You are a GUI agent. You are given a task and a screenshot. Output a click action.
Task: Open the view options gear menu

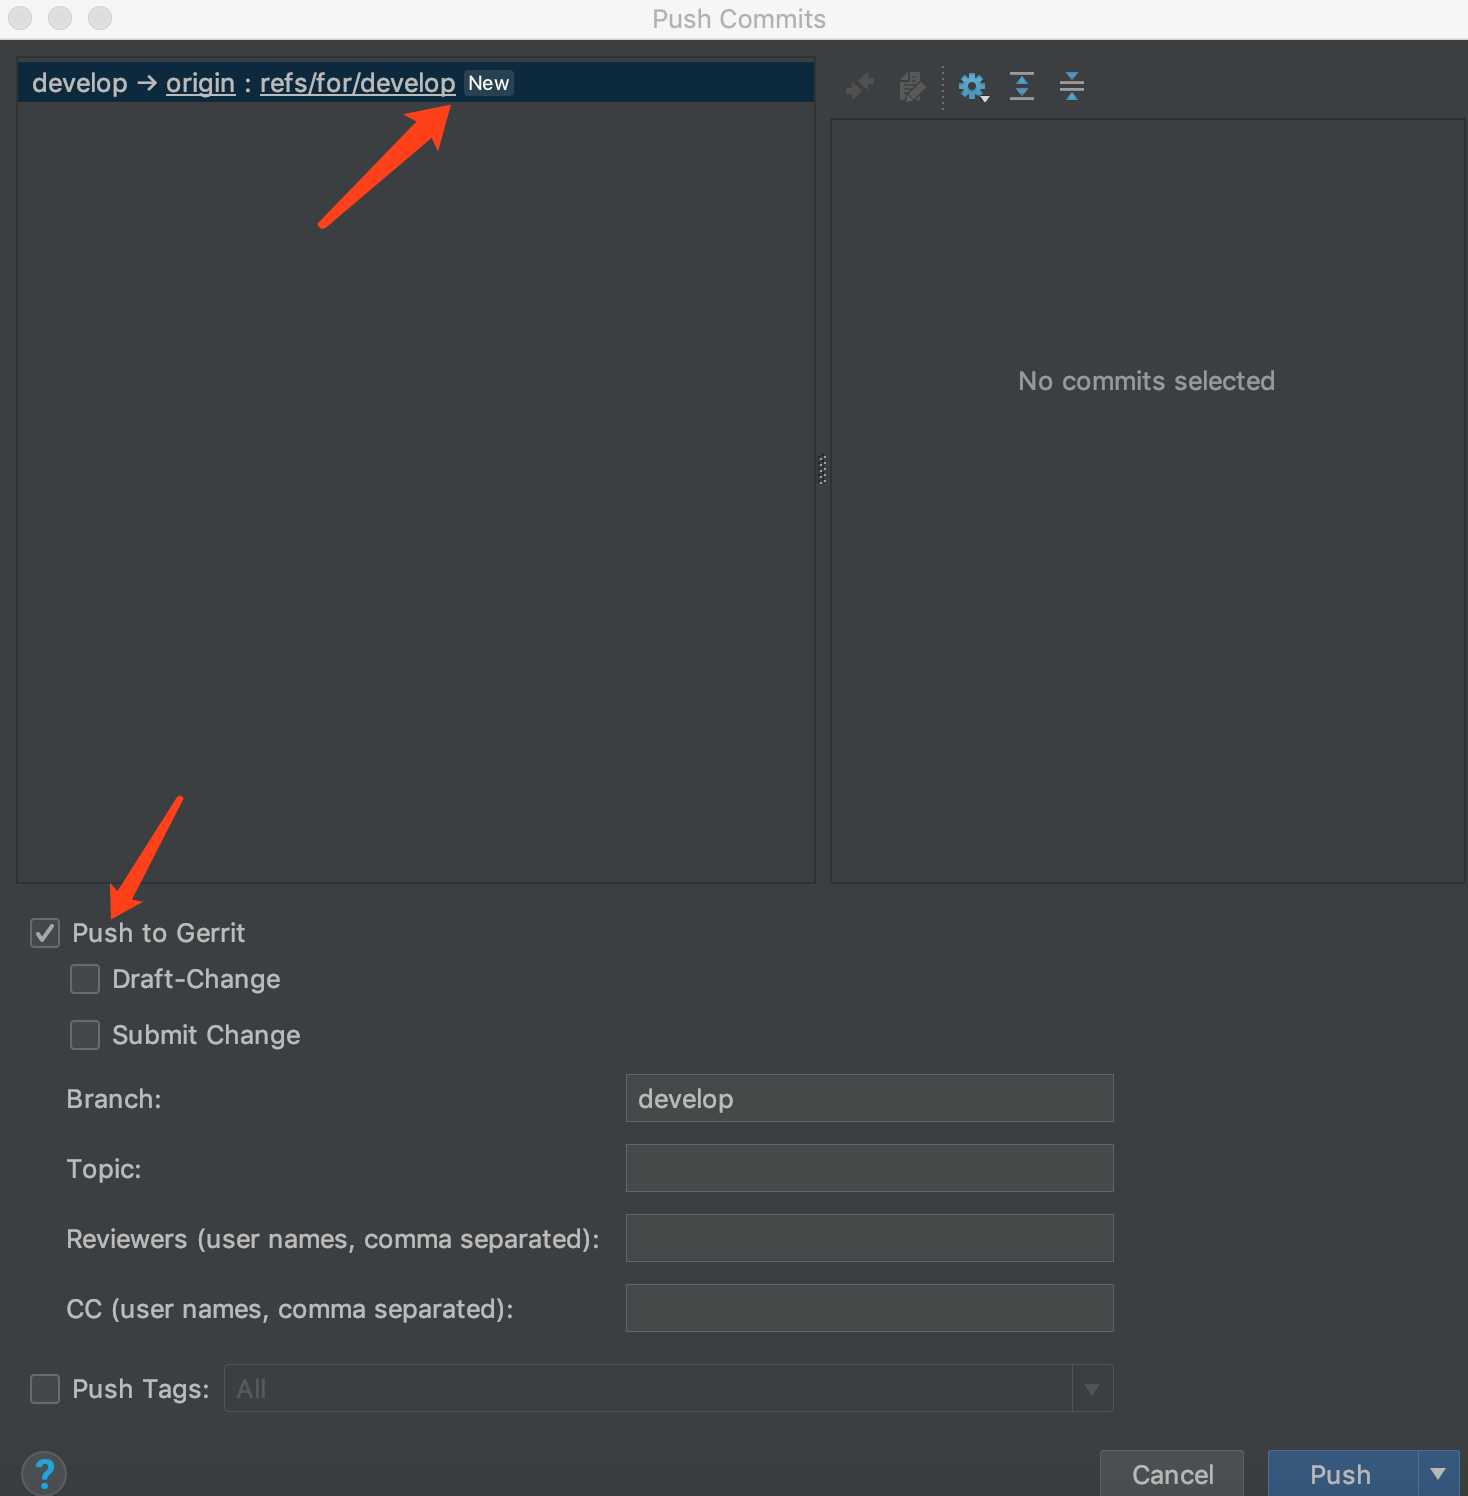click(973, 87)
